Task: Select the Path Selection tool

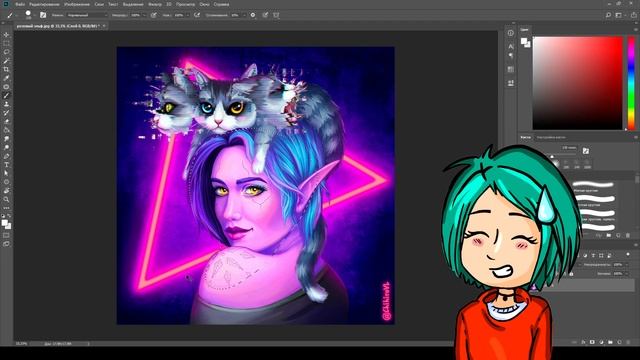Action: [x=6, y=173]
